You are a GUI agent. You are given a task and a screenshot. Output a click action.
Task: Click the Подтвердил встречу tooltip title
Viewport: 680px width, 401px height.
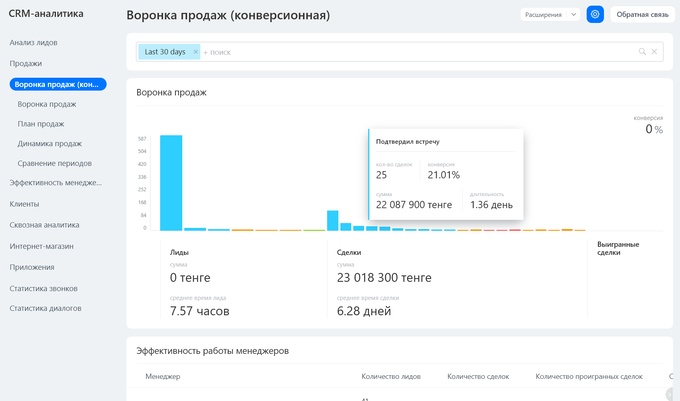click(x=408, y=141)
